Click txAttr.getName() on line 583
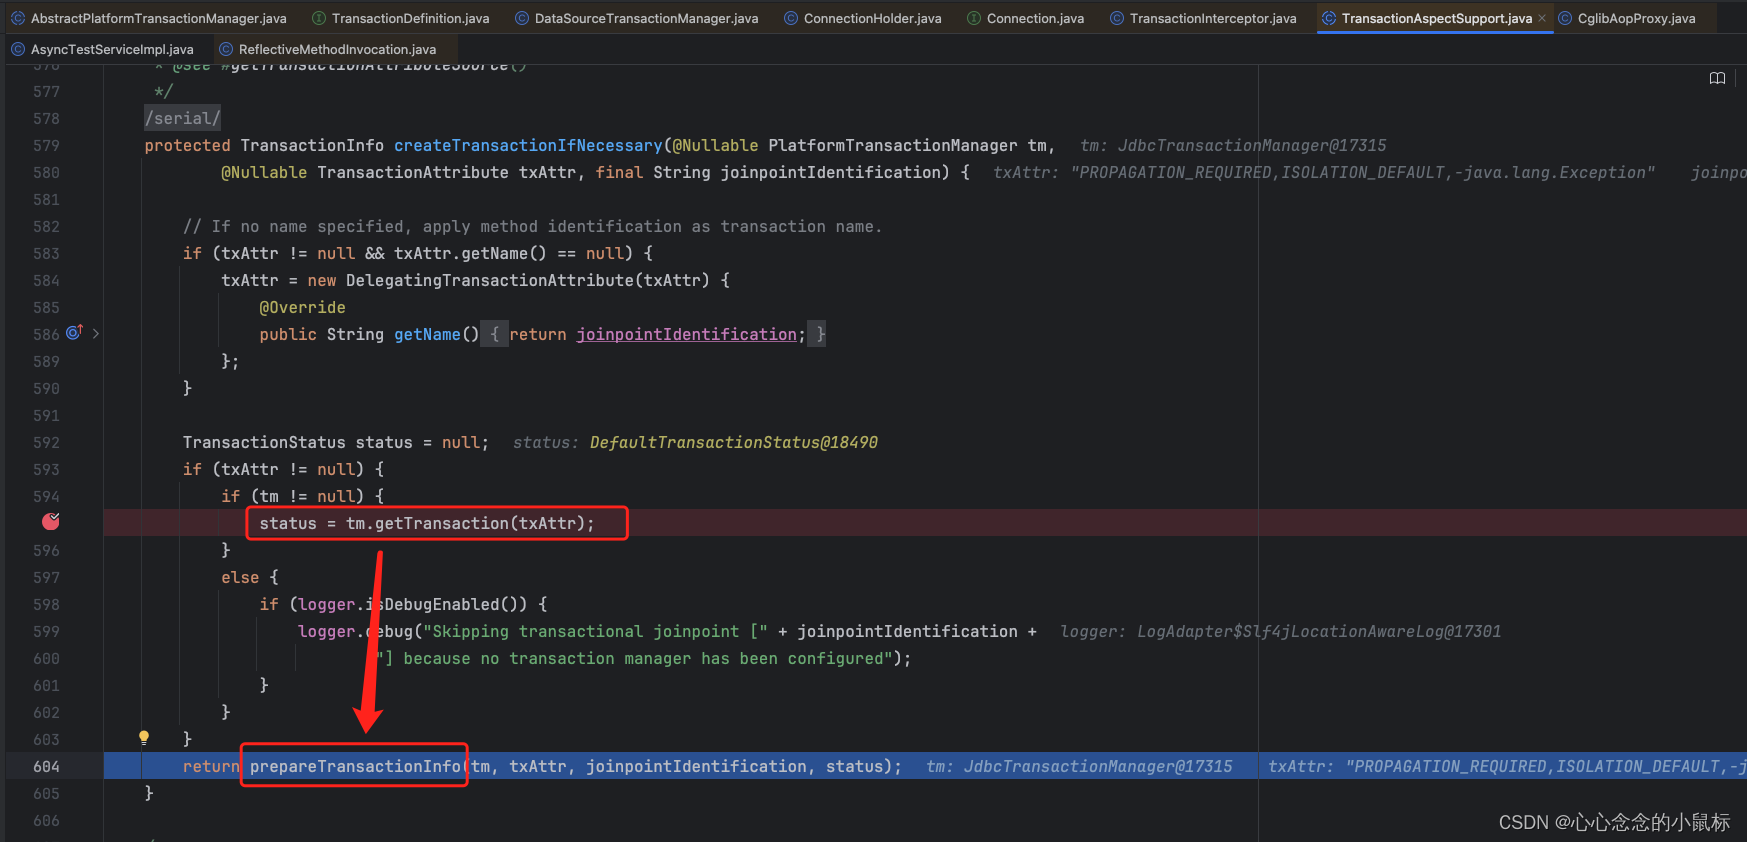Image resolution: width=1747 pixels, height=842 pixels. [470, 253]
